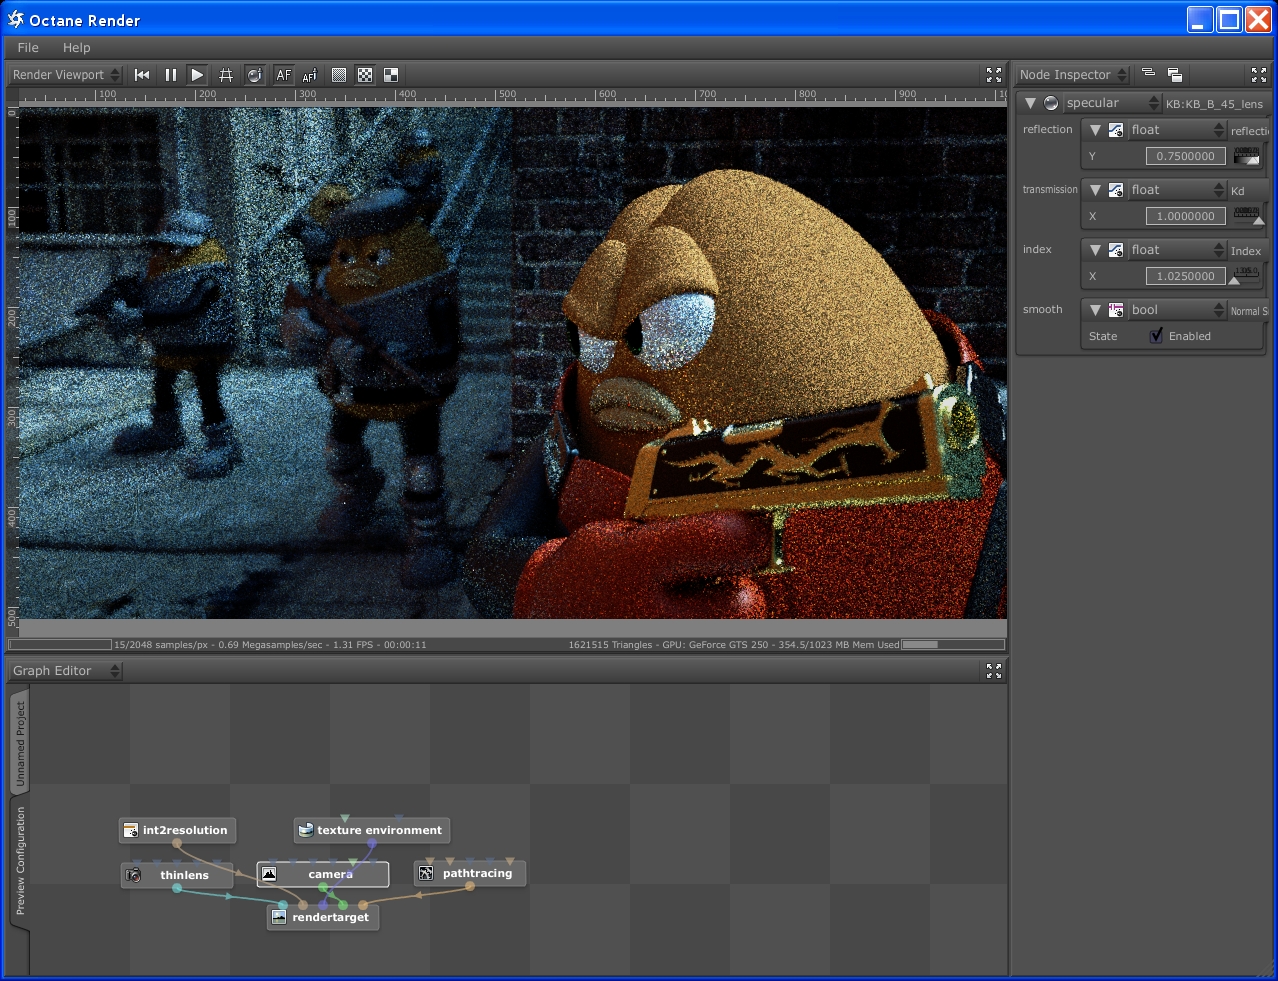Open the File menu
Screen dimensions: 1278x981
(x=28, y=47)
